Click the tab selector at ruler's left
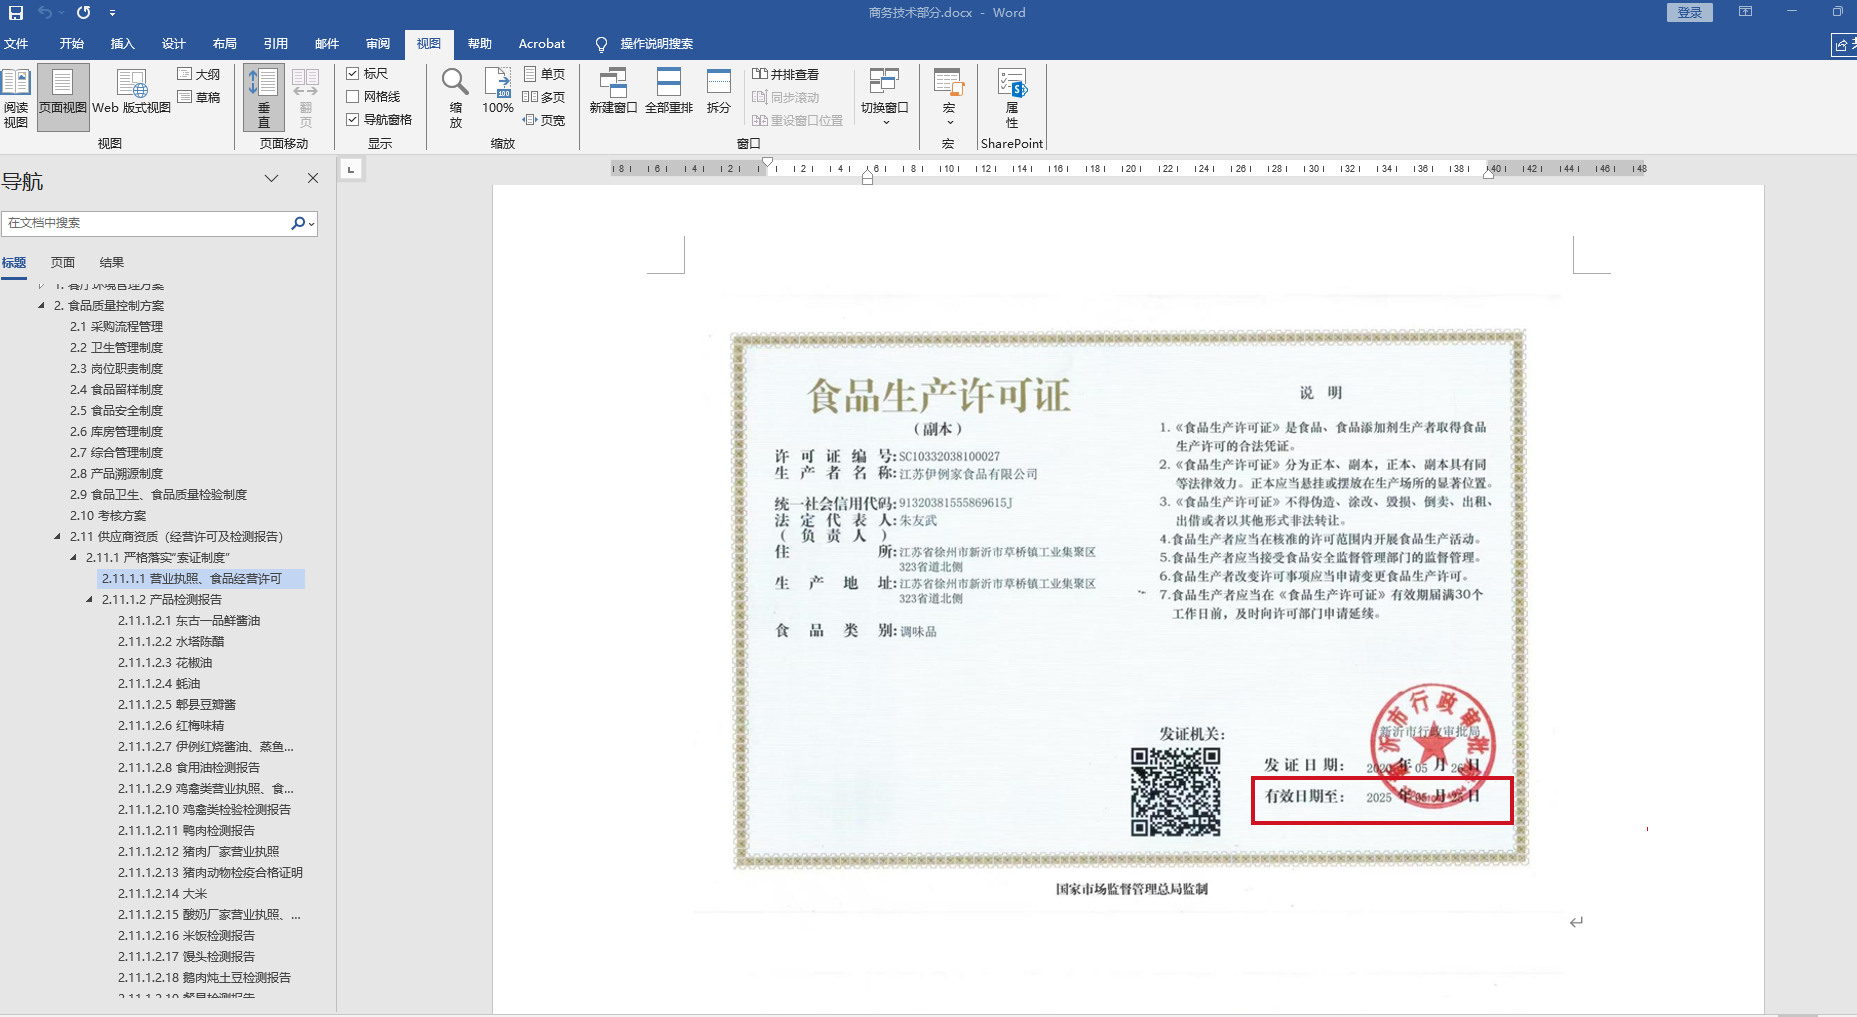The height and width of the screenshot is (1017, 1857). click(351, 170)
